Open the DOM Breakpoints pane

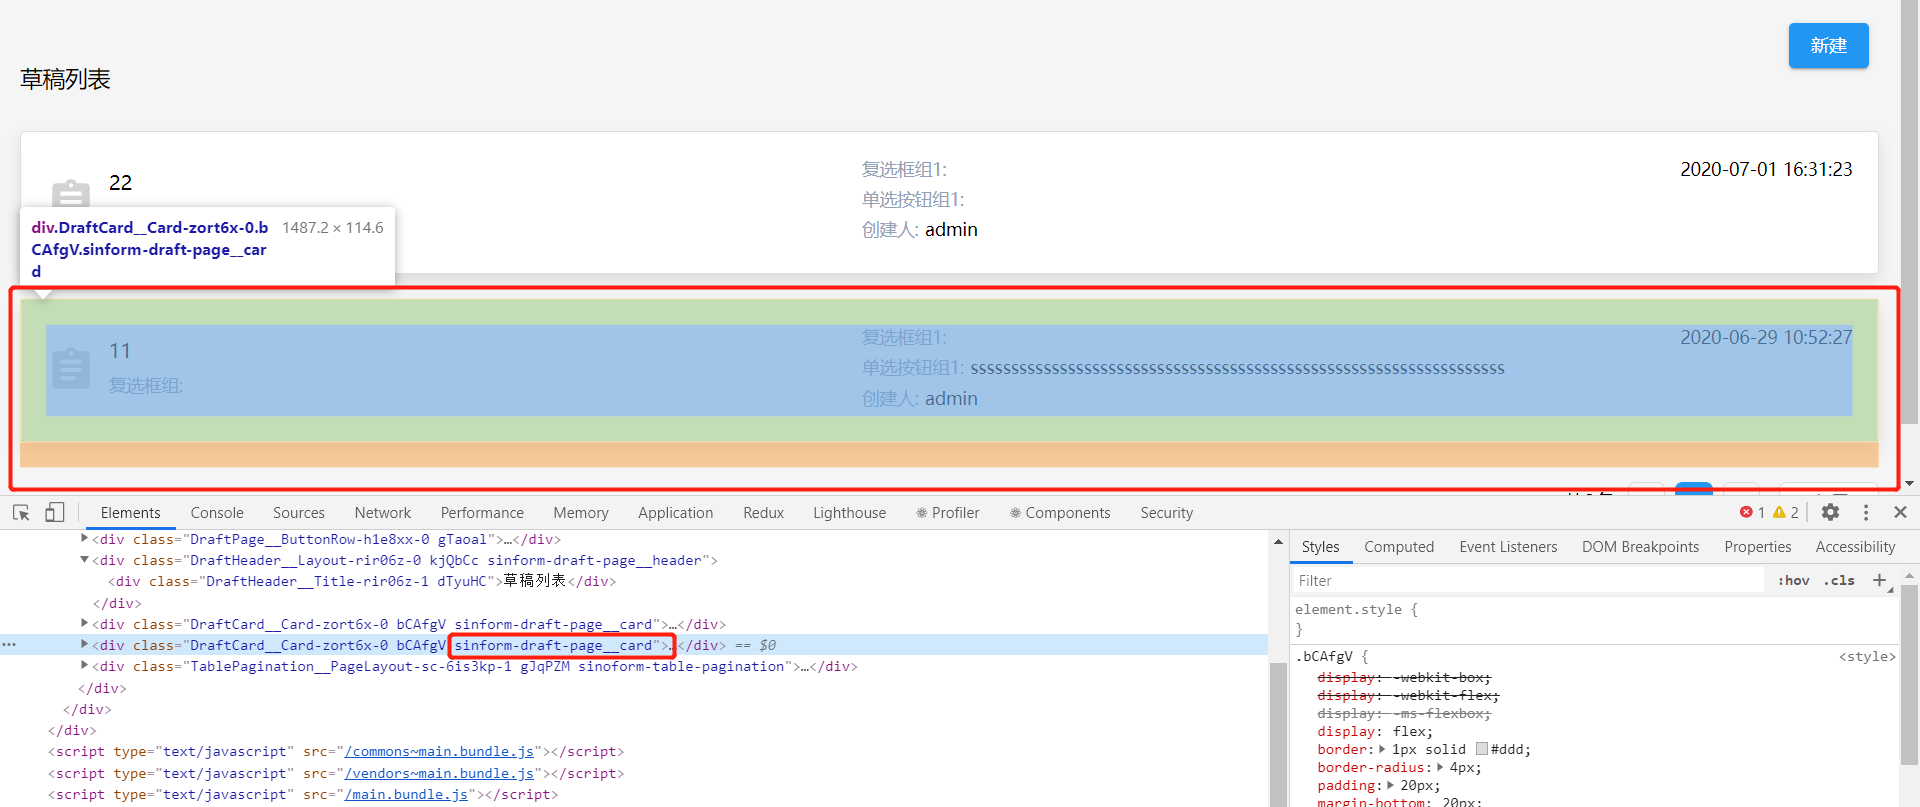point(1640,547)
